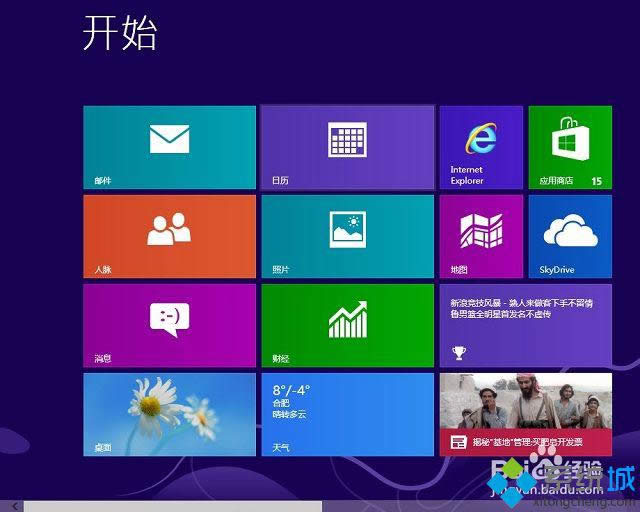Open the Finance (财经) tile
Viewport: 640px width, 512px height.
coord(348,325)
